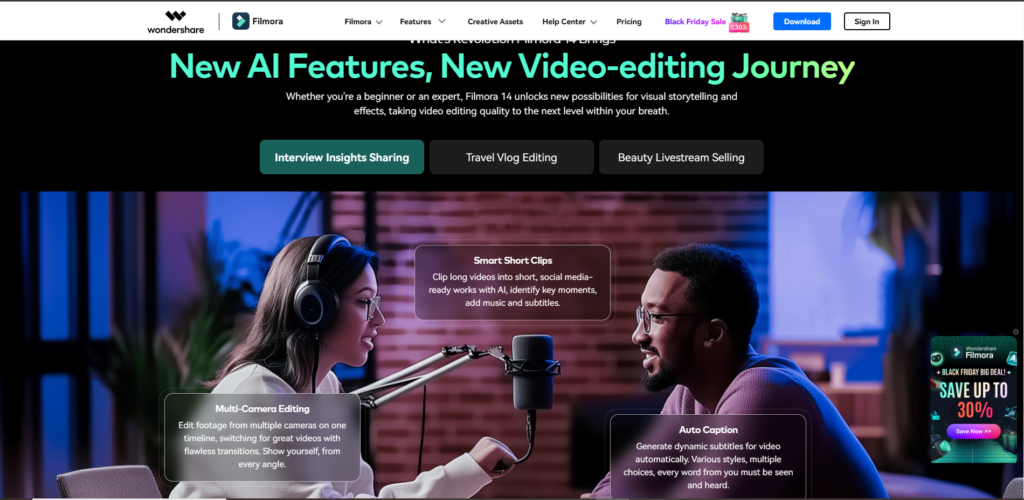This screenshot has width=1024, height=500.
Task: Click the Save Up To 30% banner
Action: tap(973, 399)
